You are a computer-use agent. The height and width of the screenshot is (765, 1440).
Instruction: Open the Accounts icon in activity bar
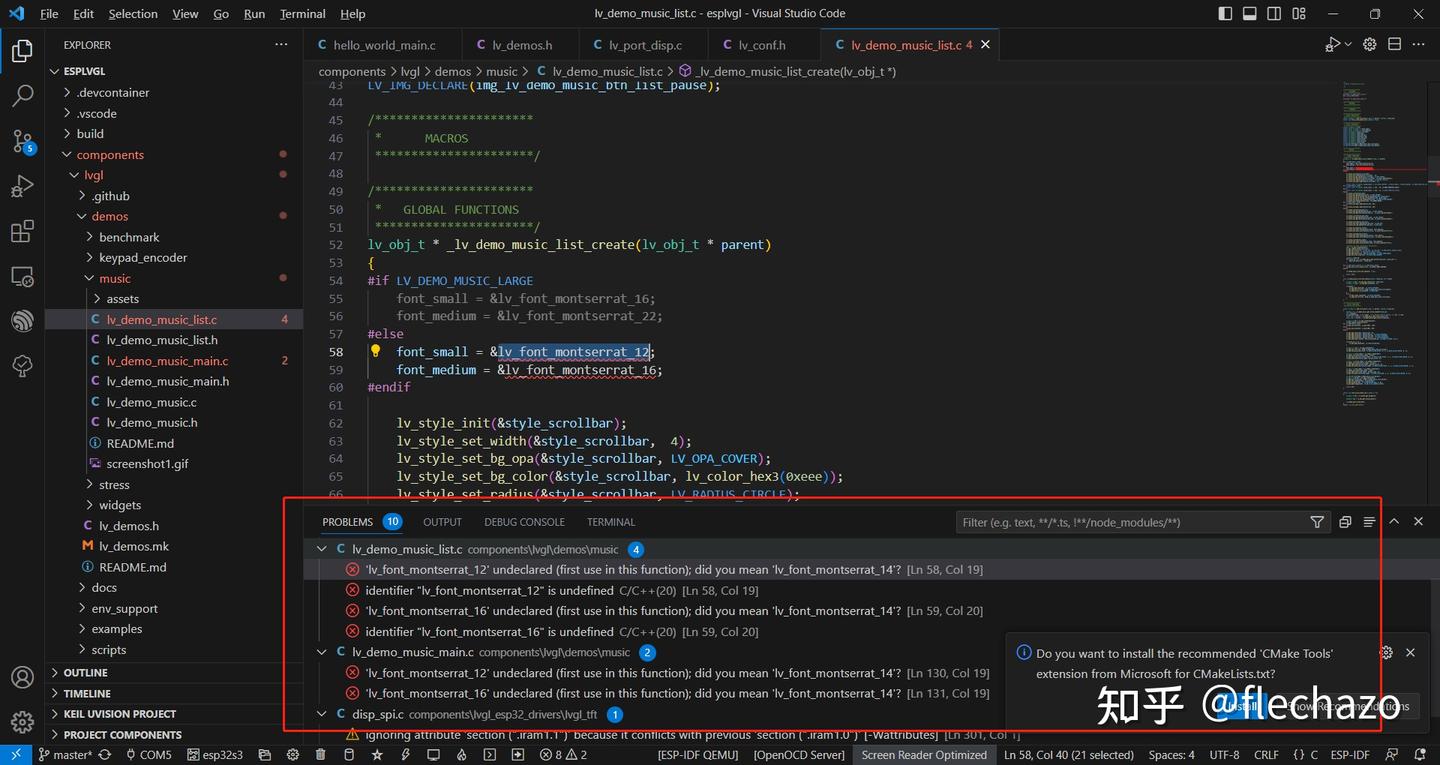pyautogui.click(x=22, y=677)
